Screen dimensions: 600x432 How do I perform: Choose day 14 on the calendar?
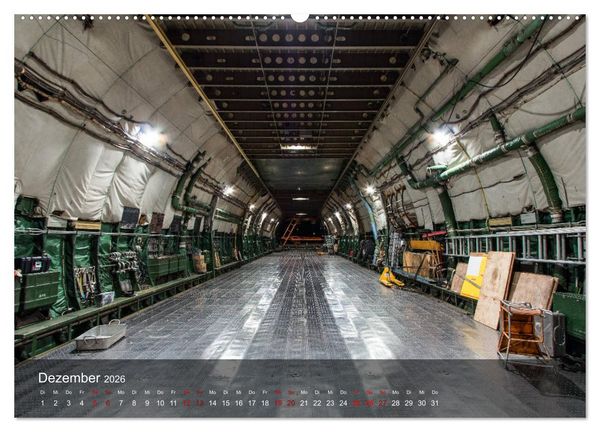pyautogui.click(x=213, y=403)
